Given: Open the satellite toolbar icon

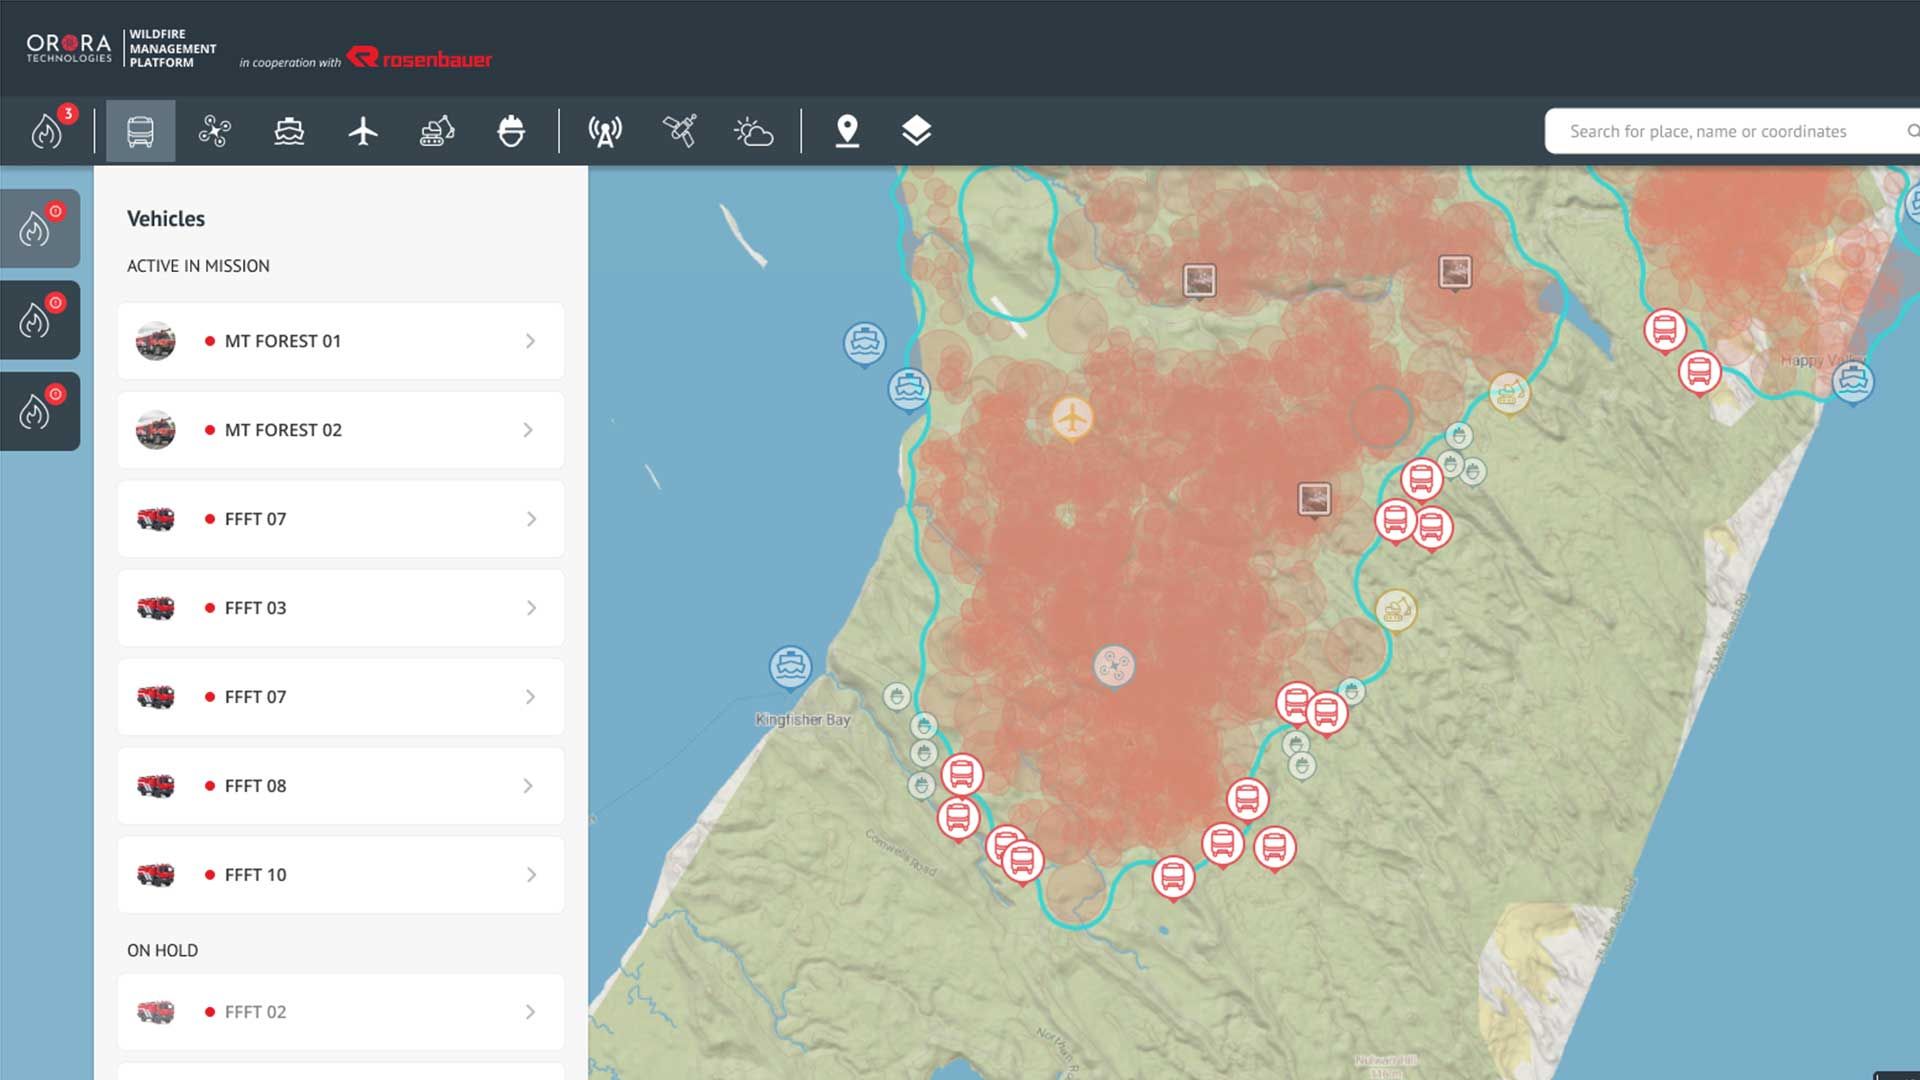Looking at the screenshot, I should 680,131.
